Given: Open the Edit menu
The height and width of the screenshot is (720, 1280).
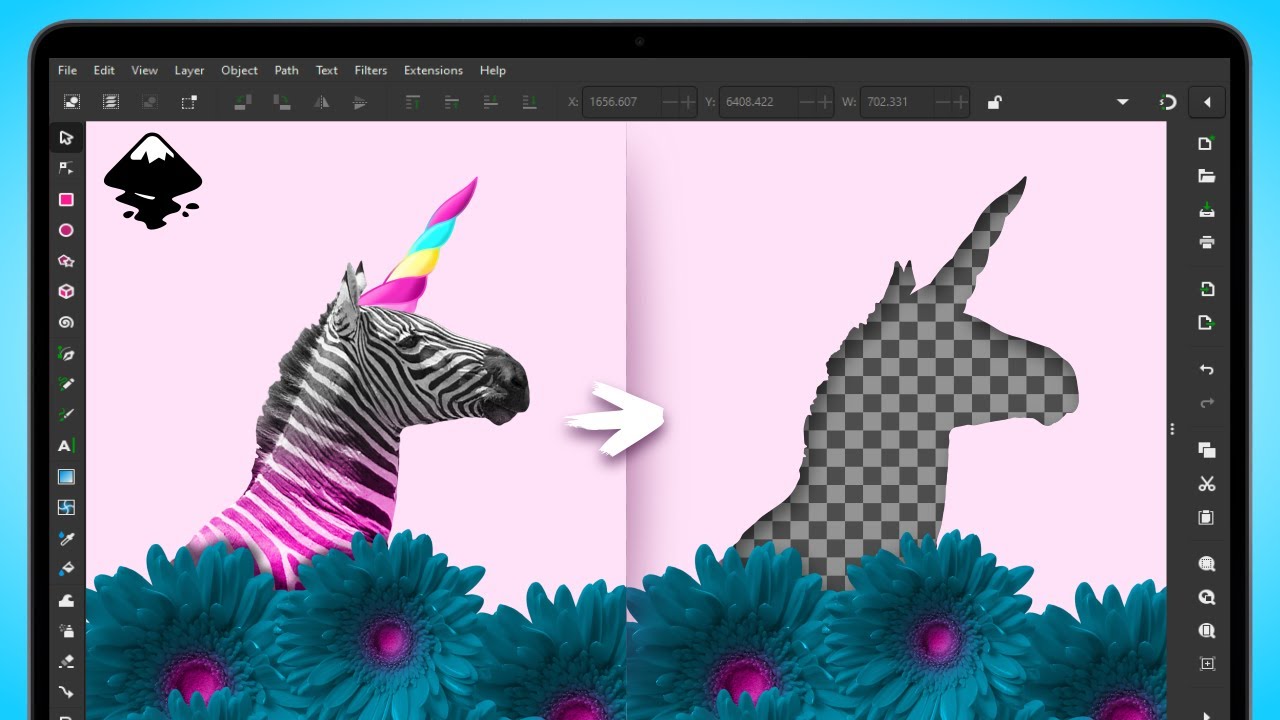Looking at the screenshot, I should pos(104,71).
